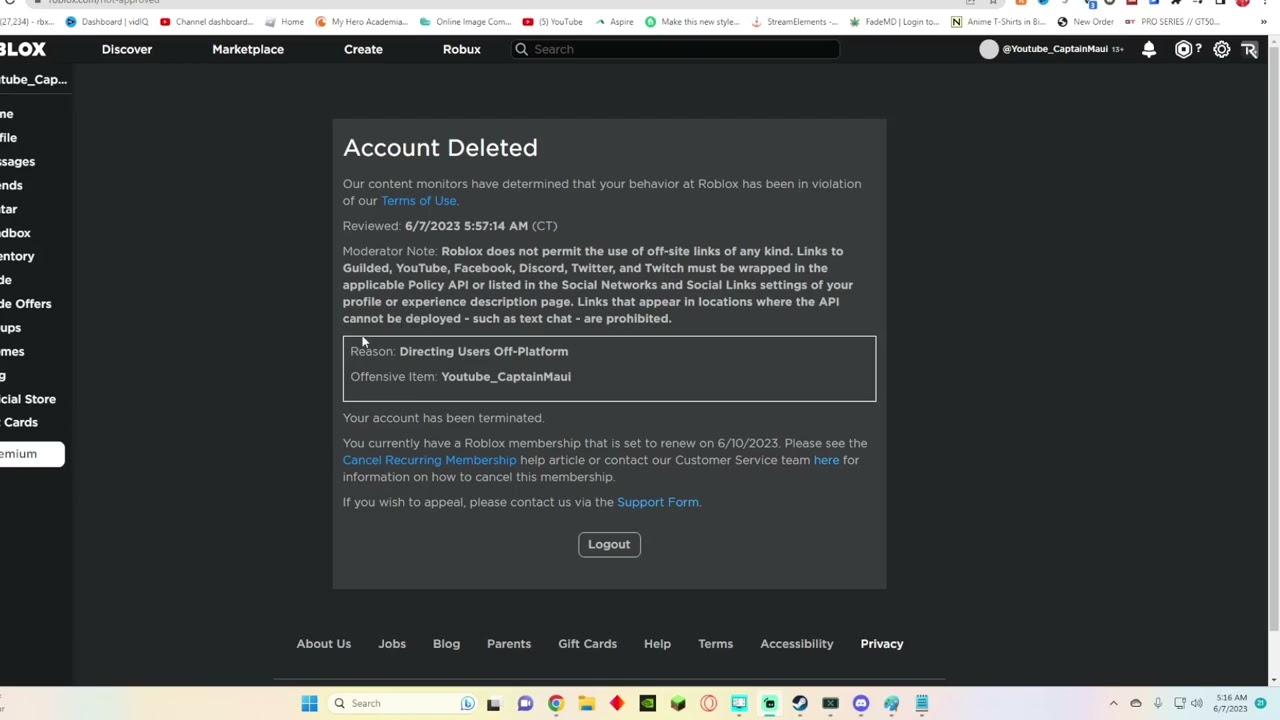
Task: Open the settings gear in Roblox header
Action: coord(1222,49)
